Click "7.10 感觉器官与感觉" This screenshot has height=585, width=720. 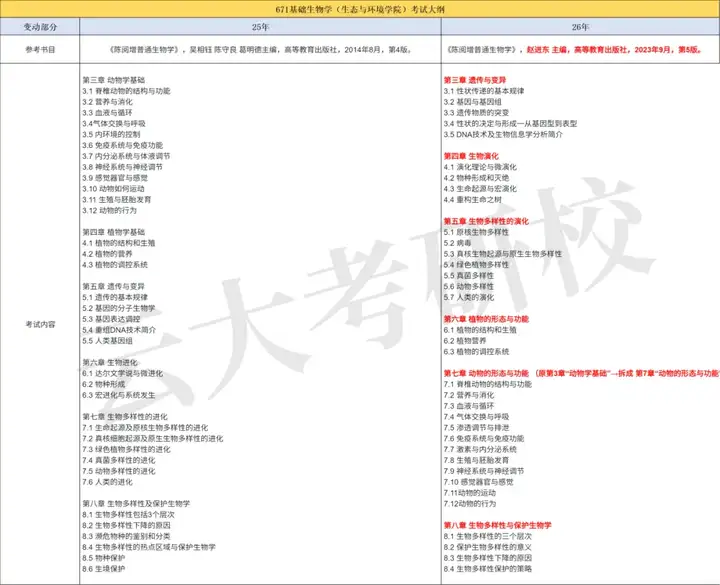point(478,482)
